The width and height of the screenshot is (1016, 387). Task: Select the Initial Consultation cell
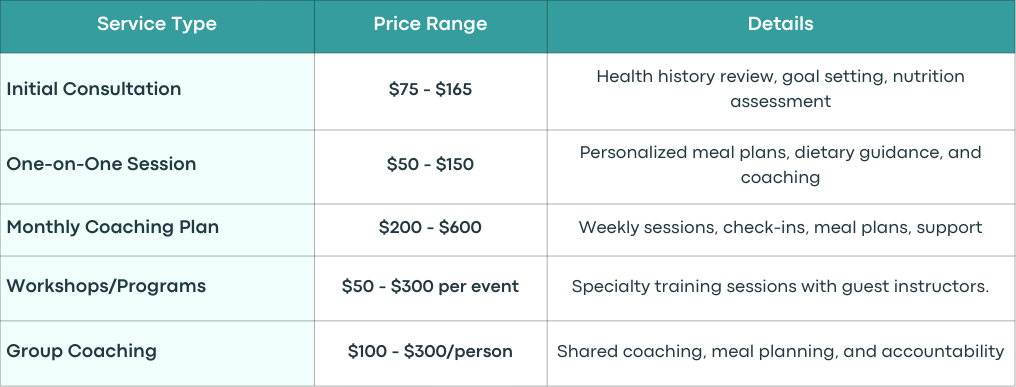[x=157, y=91]
